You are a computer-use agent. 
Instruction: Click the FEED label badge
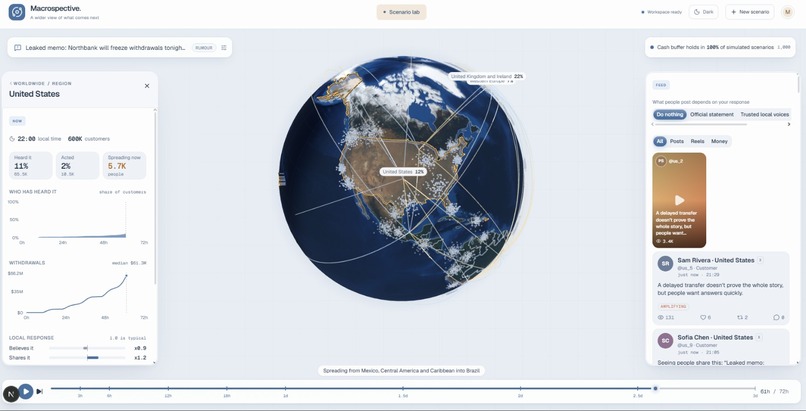661,85
